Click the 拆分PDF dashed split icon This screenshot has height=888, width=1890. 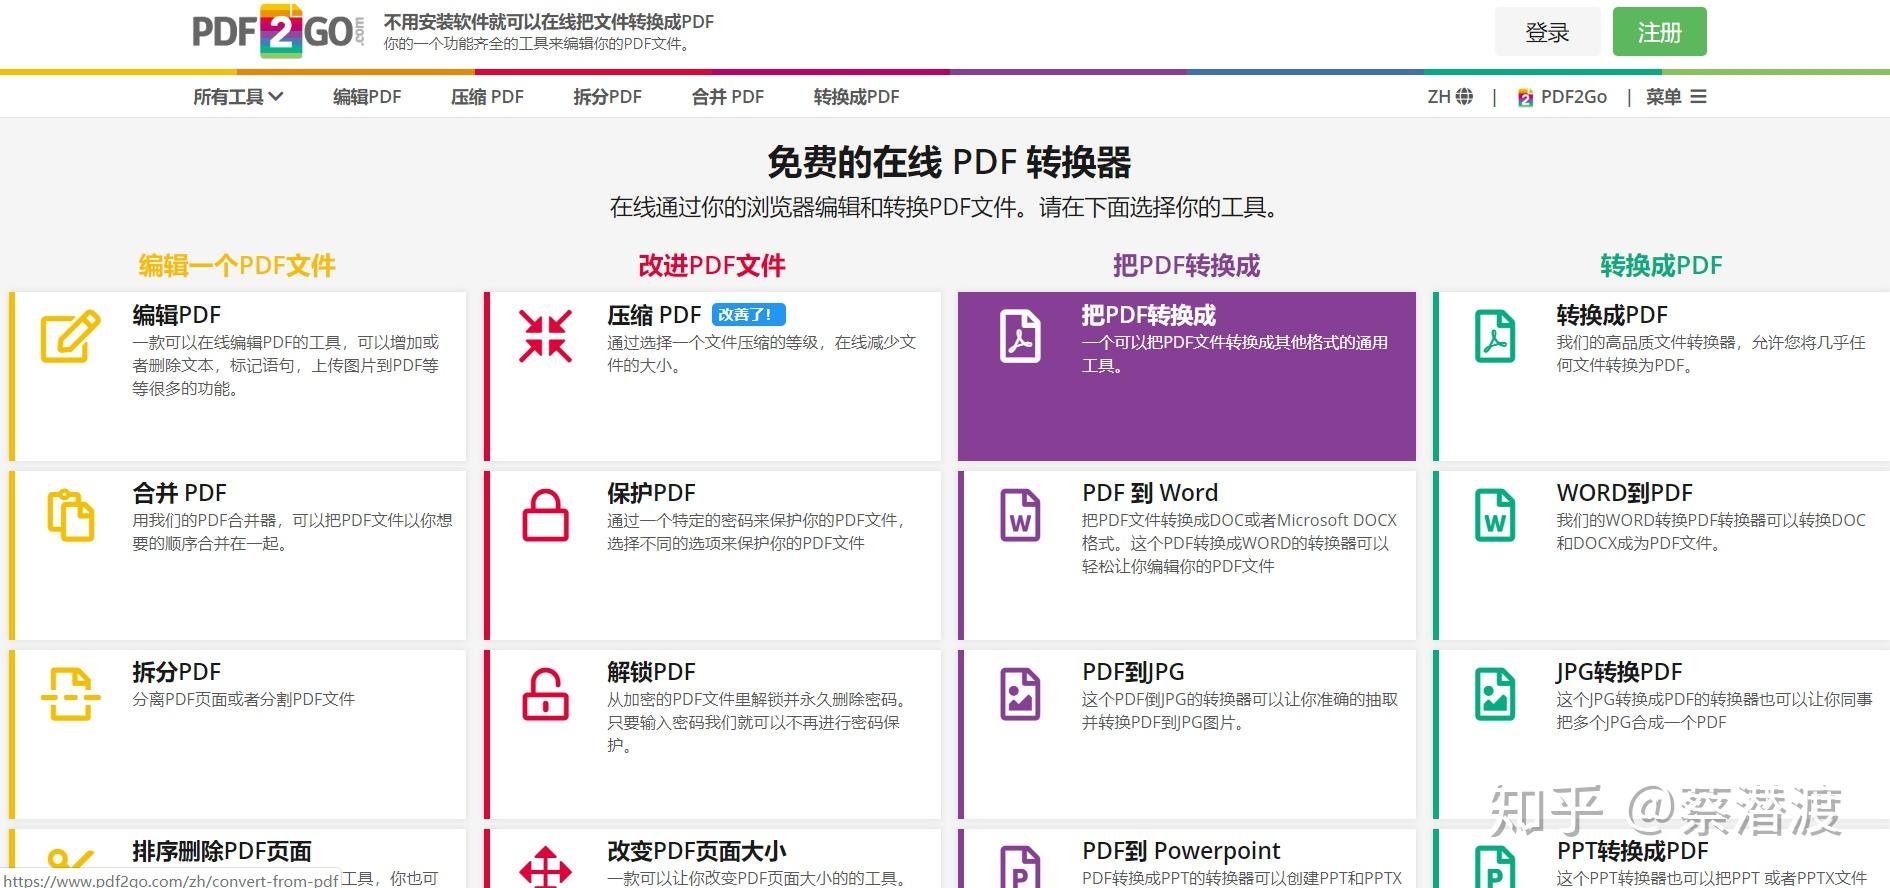(x=70, y=694)
